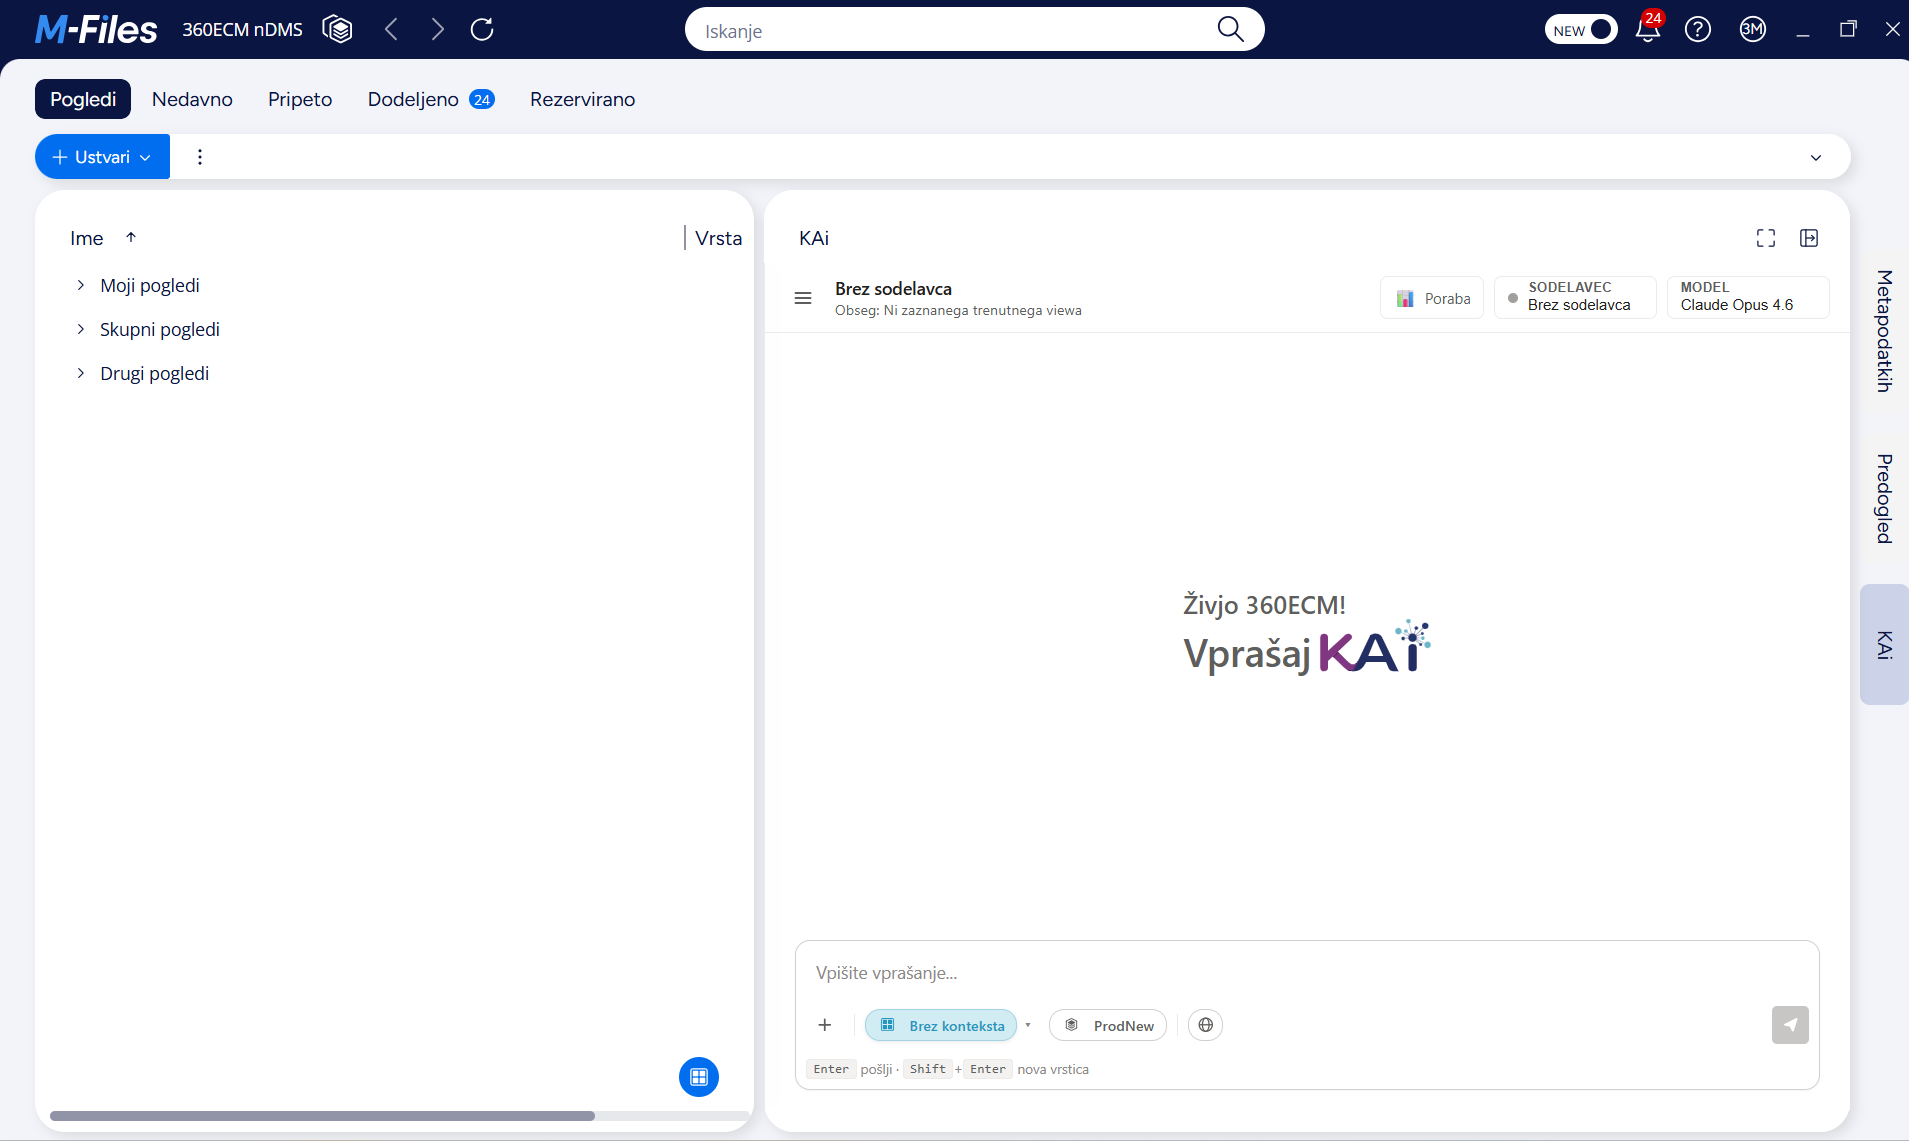Refresh the view with the reload icon
The height and width of the screenshot is (1141, 1909).
click(482, 29)
